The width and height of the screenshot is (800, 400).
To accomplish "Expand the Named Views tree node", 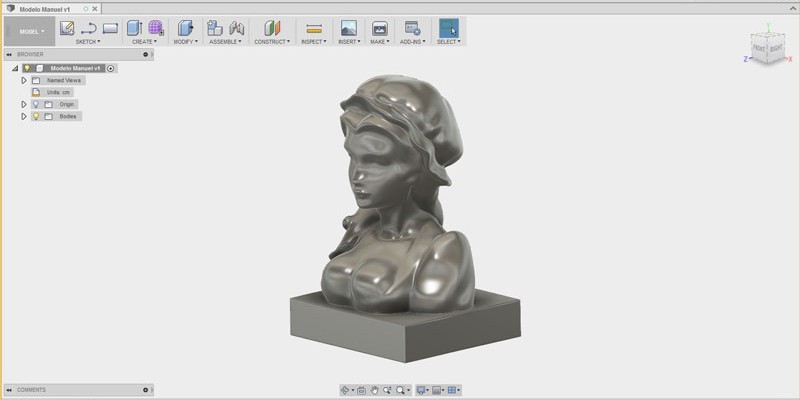I will [x=24, y=80].
